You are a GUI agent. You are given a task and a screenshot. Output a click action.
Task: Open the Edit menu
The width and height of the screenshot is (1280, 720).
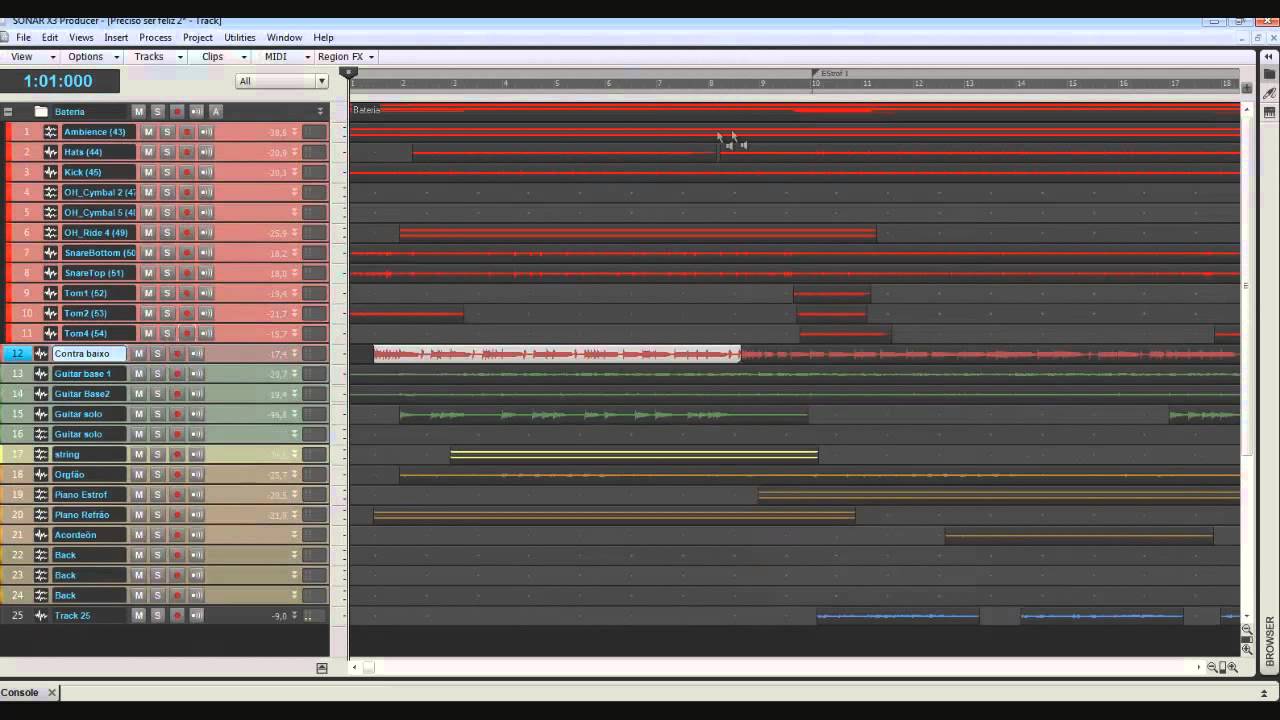point(50,38)
